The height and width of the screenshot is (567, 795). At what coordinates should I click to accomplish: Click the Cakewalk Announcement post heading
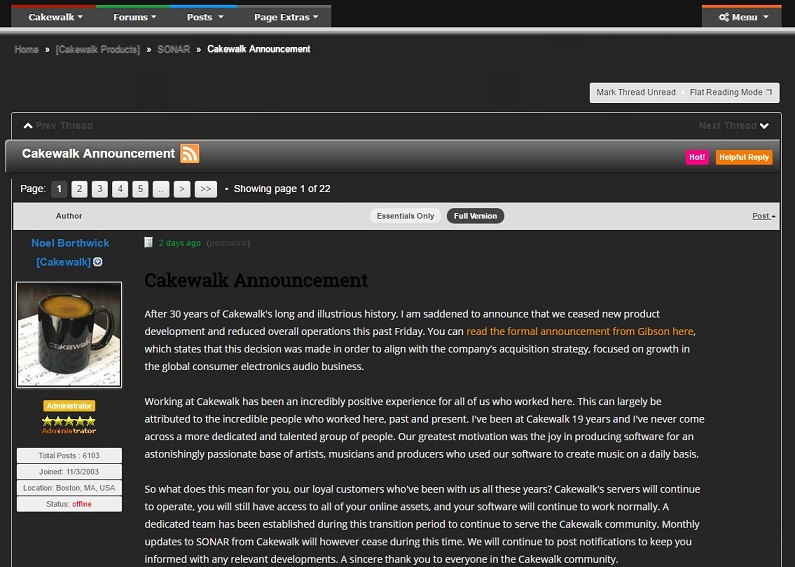point(256,280)
